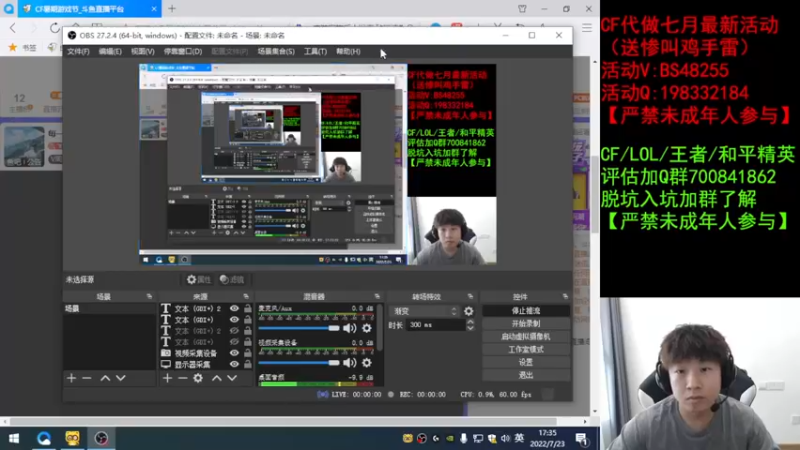Select the 显示器采集 source row
Screen dimensions: 800x450
(x=192, y=364)
